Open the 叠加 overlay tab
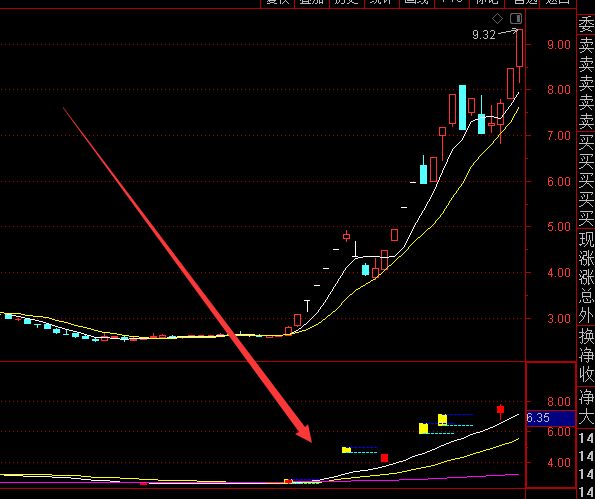The width and height of the screenshot is (595, 499). (x=312, y=2)
